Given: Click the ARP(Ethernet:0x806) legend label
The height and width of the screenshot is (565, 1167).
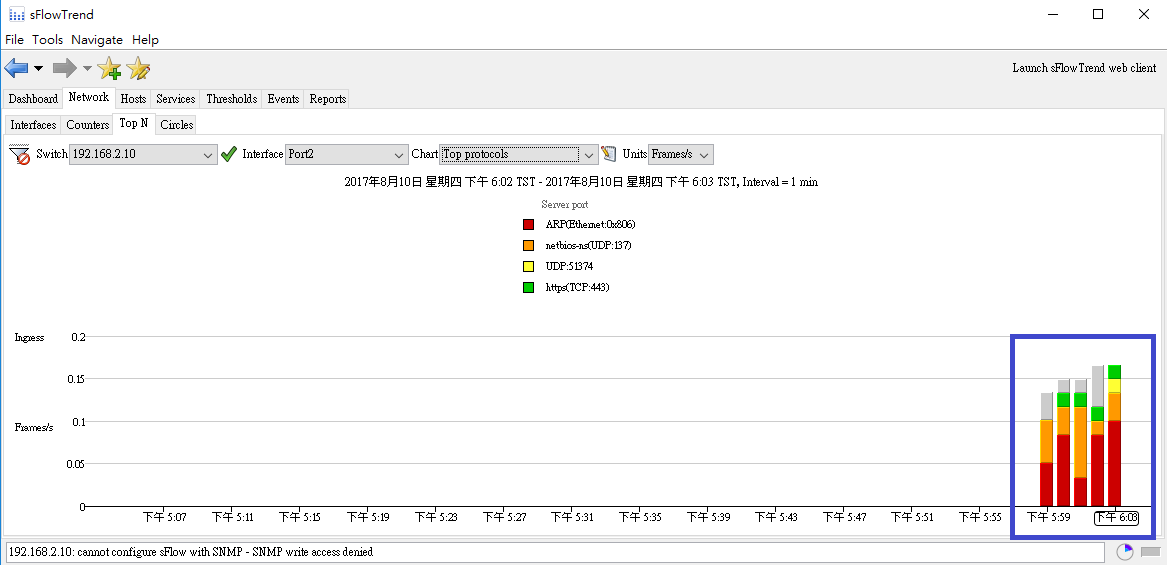Looking at the screenshot, I should point(591,224).
